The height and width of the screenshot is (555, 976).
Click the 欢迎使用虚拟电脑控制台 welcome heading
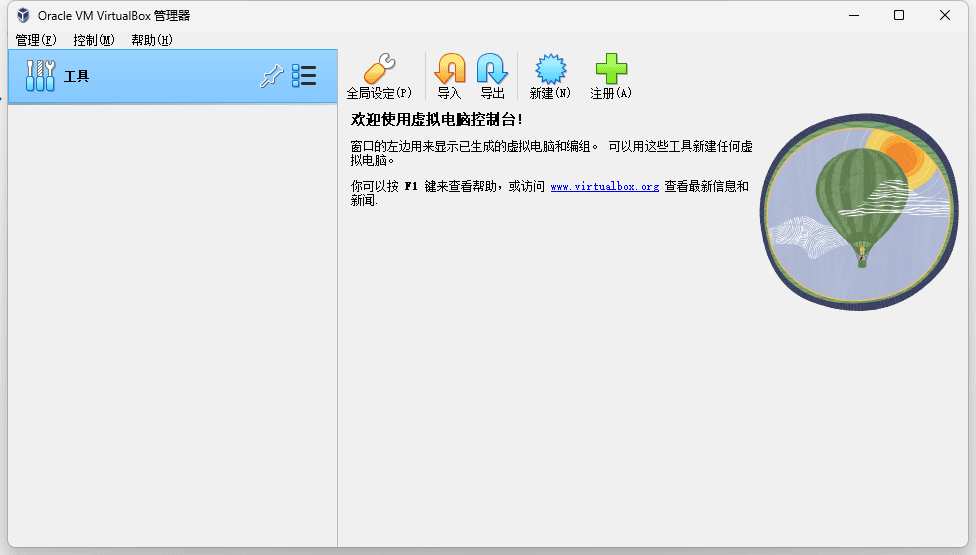click(x=437, y=119)
